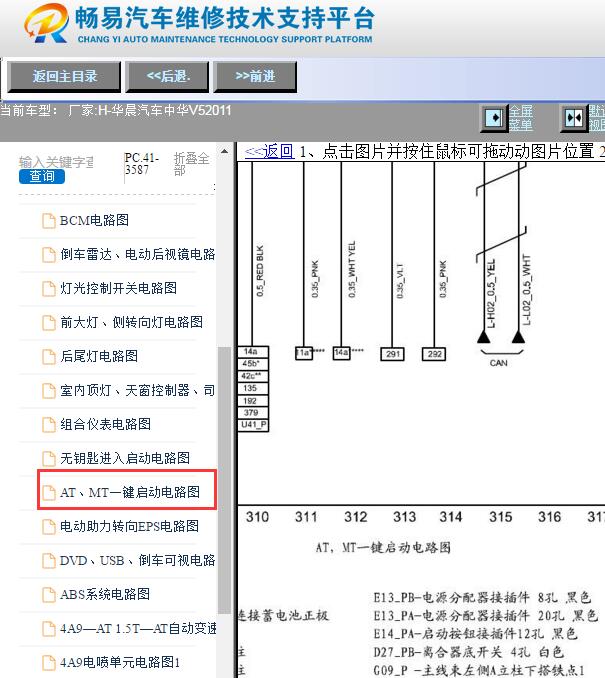This screenshot has width=605, height=678.
Task: Open 倒车雷达、电动后视镜电路 item
Action: pos(138,254)
